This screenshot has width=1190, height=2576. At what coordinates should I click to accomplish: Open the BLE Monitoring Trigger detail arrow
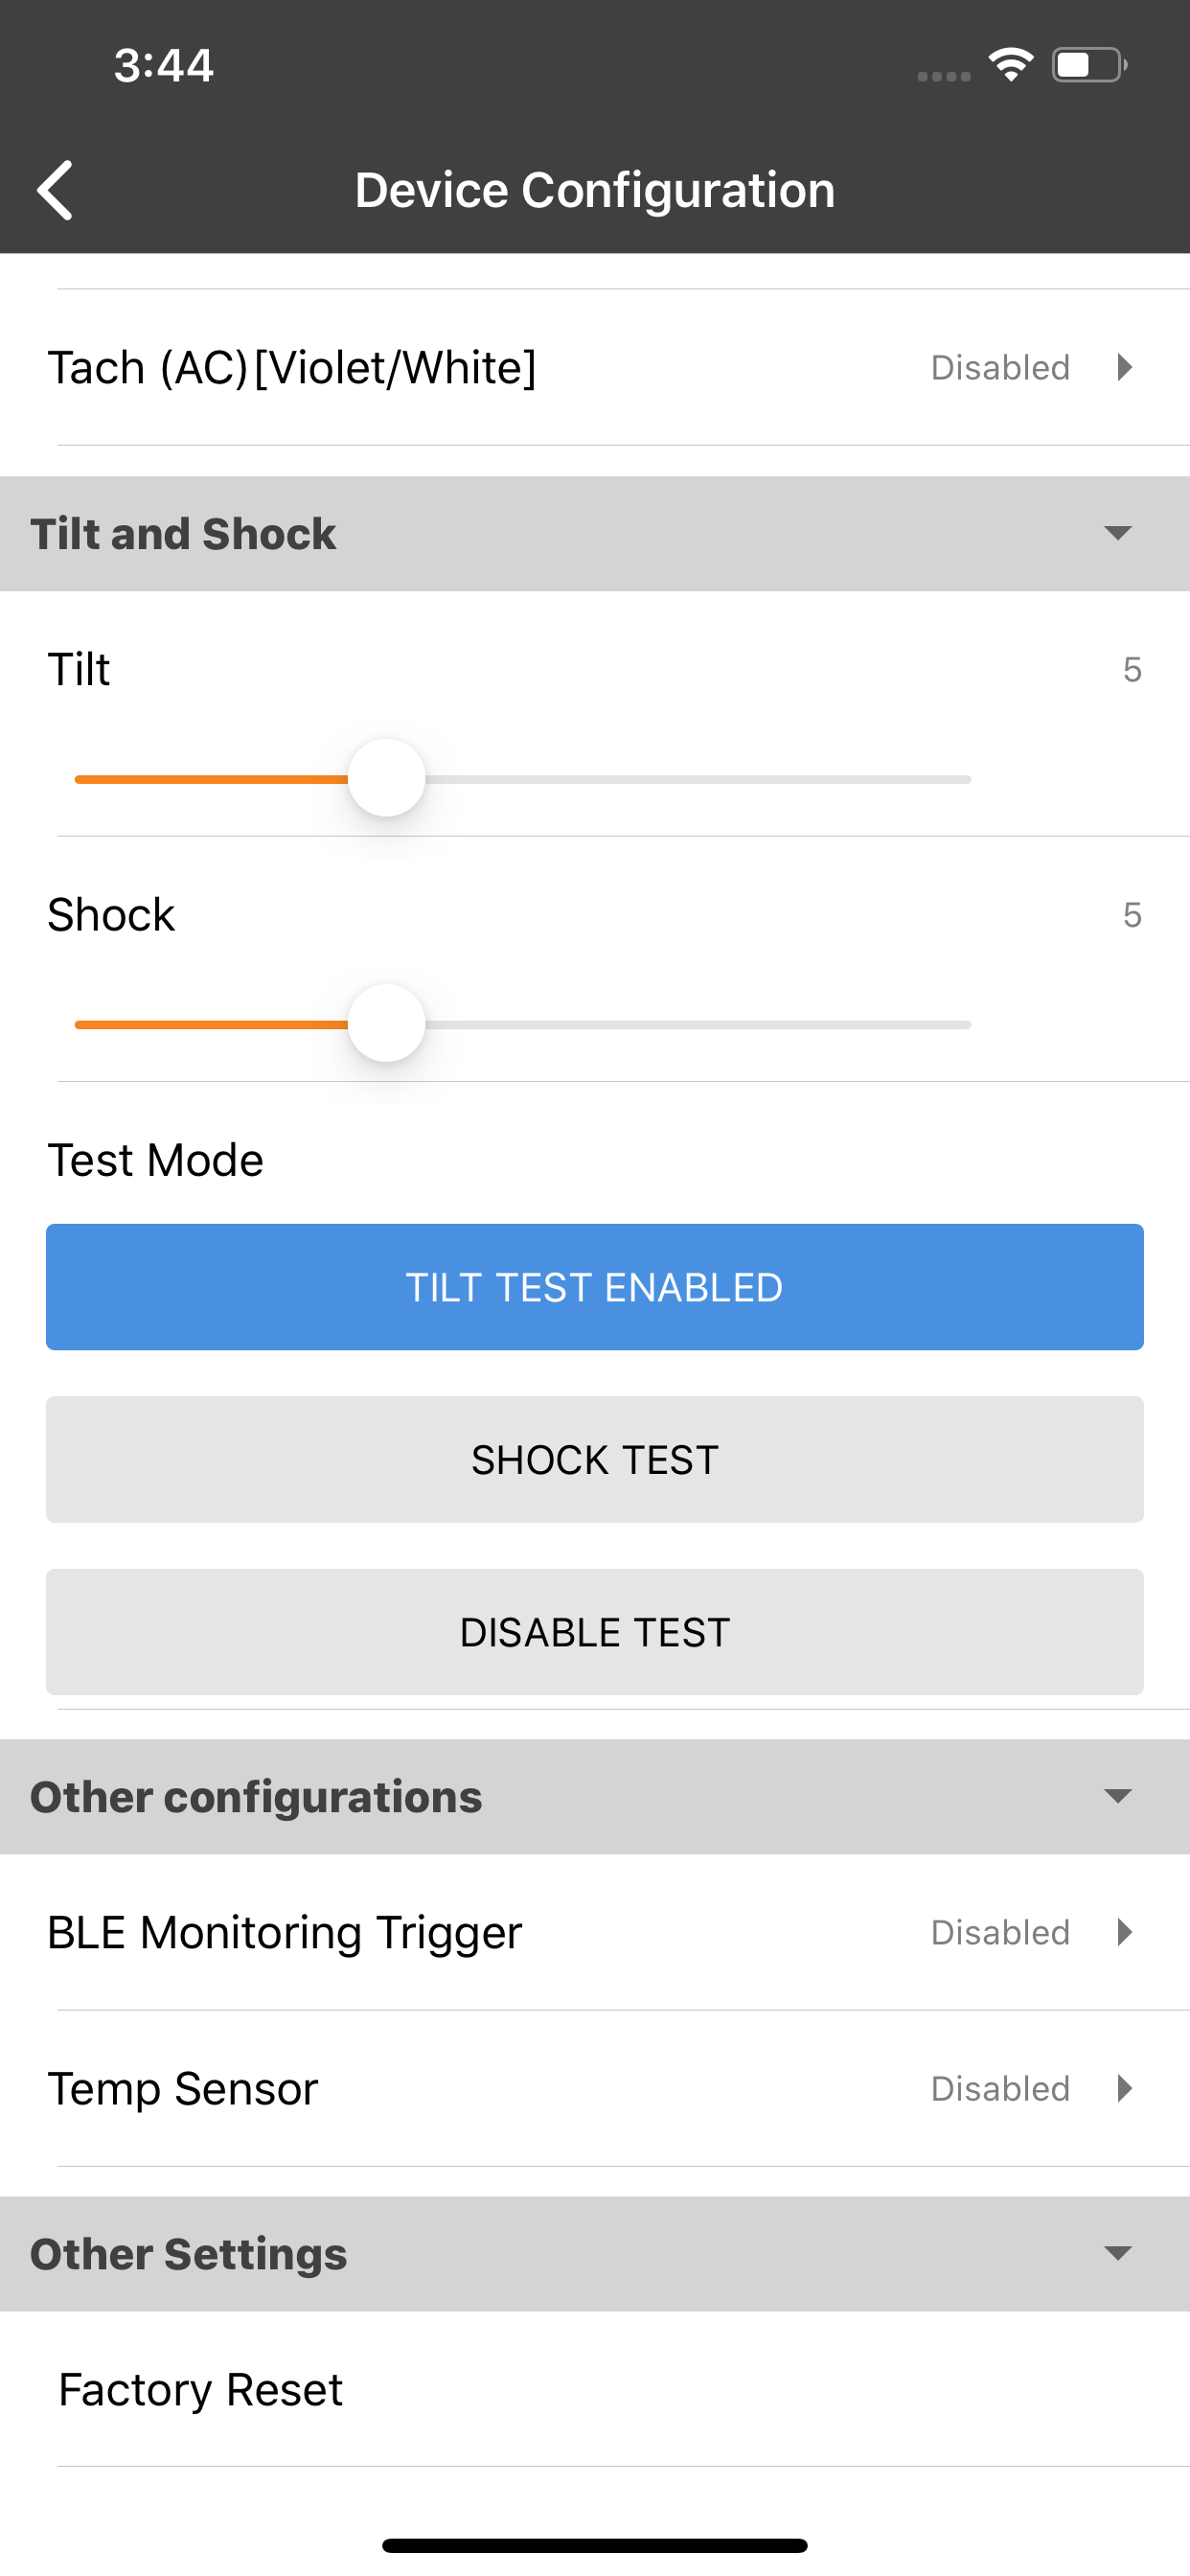tap(1124, 1932)
